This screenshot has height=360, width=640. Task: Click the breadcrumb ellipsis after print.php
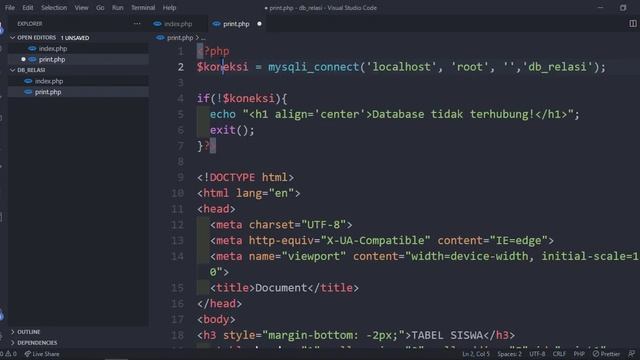203,38
